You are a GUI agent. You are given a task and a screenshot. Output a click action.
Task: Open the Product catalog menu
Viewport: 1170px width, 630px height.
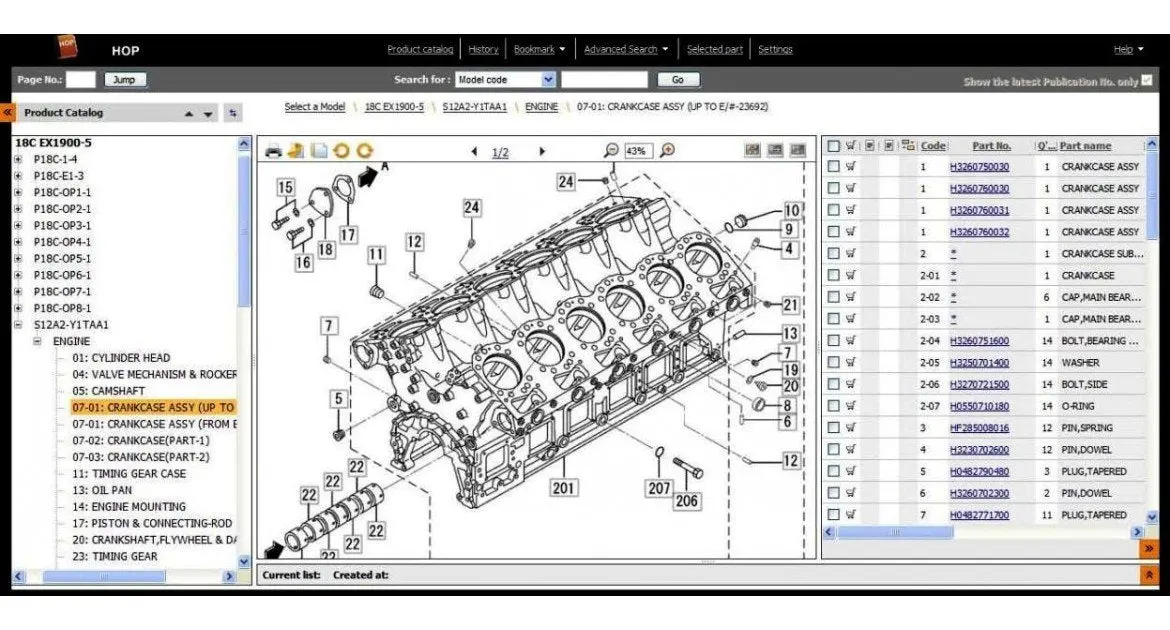(x=420, y=49)
